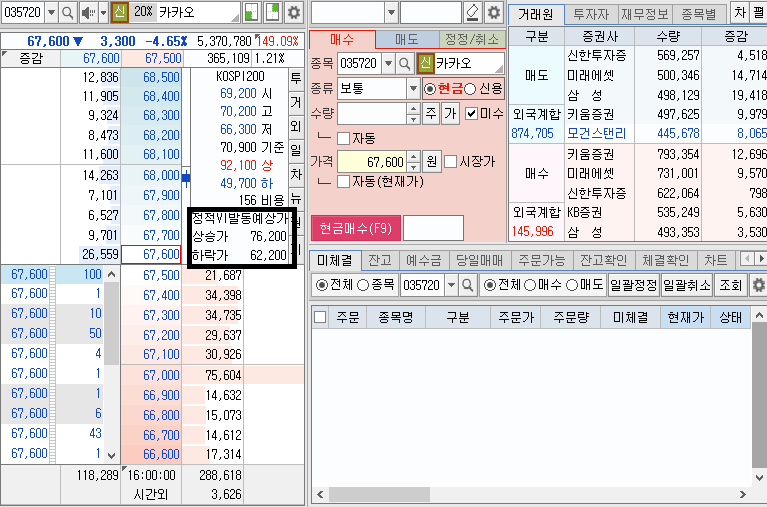Click the 조회 query button

coord(731,285)
